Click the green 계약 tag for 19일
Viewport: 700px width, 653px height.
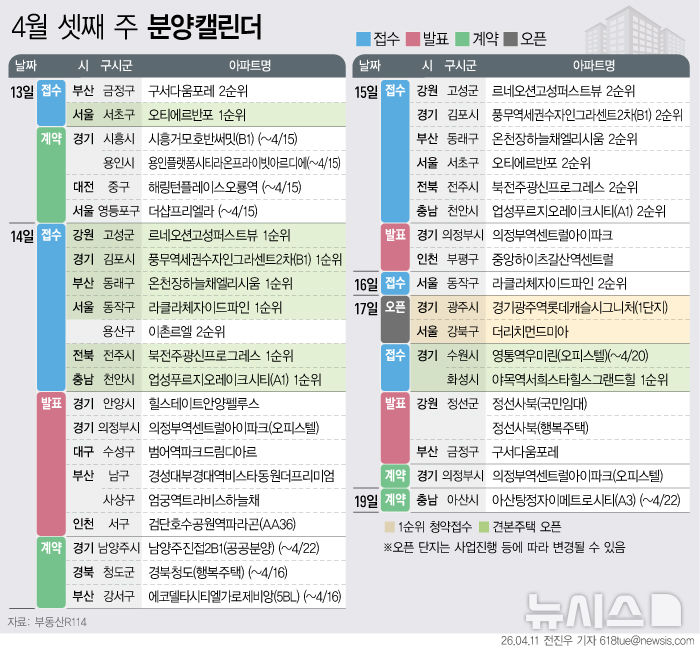coord(395,498)
